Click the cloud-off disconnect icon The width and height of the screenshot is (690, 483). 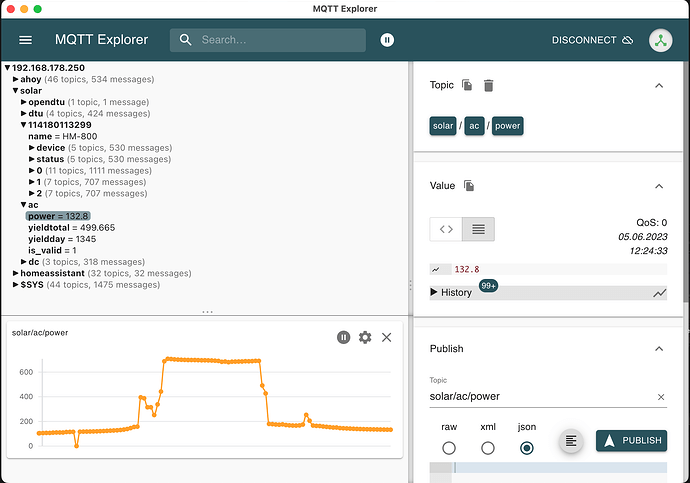tap(628, 40)
